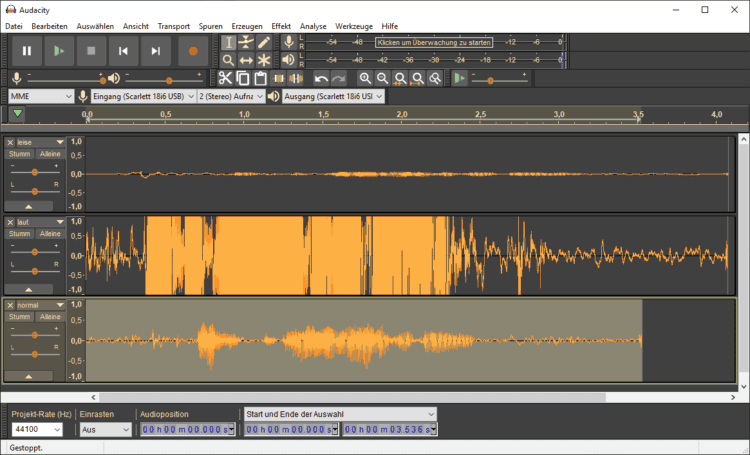Open the 'leise' track dropdown menu
This screenshot has width=750, height=455.
41,143
